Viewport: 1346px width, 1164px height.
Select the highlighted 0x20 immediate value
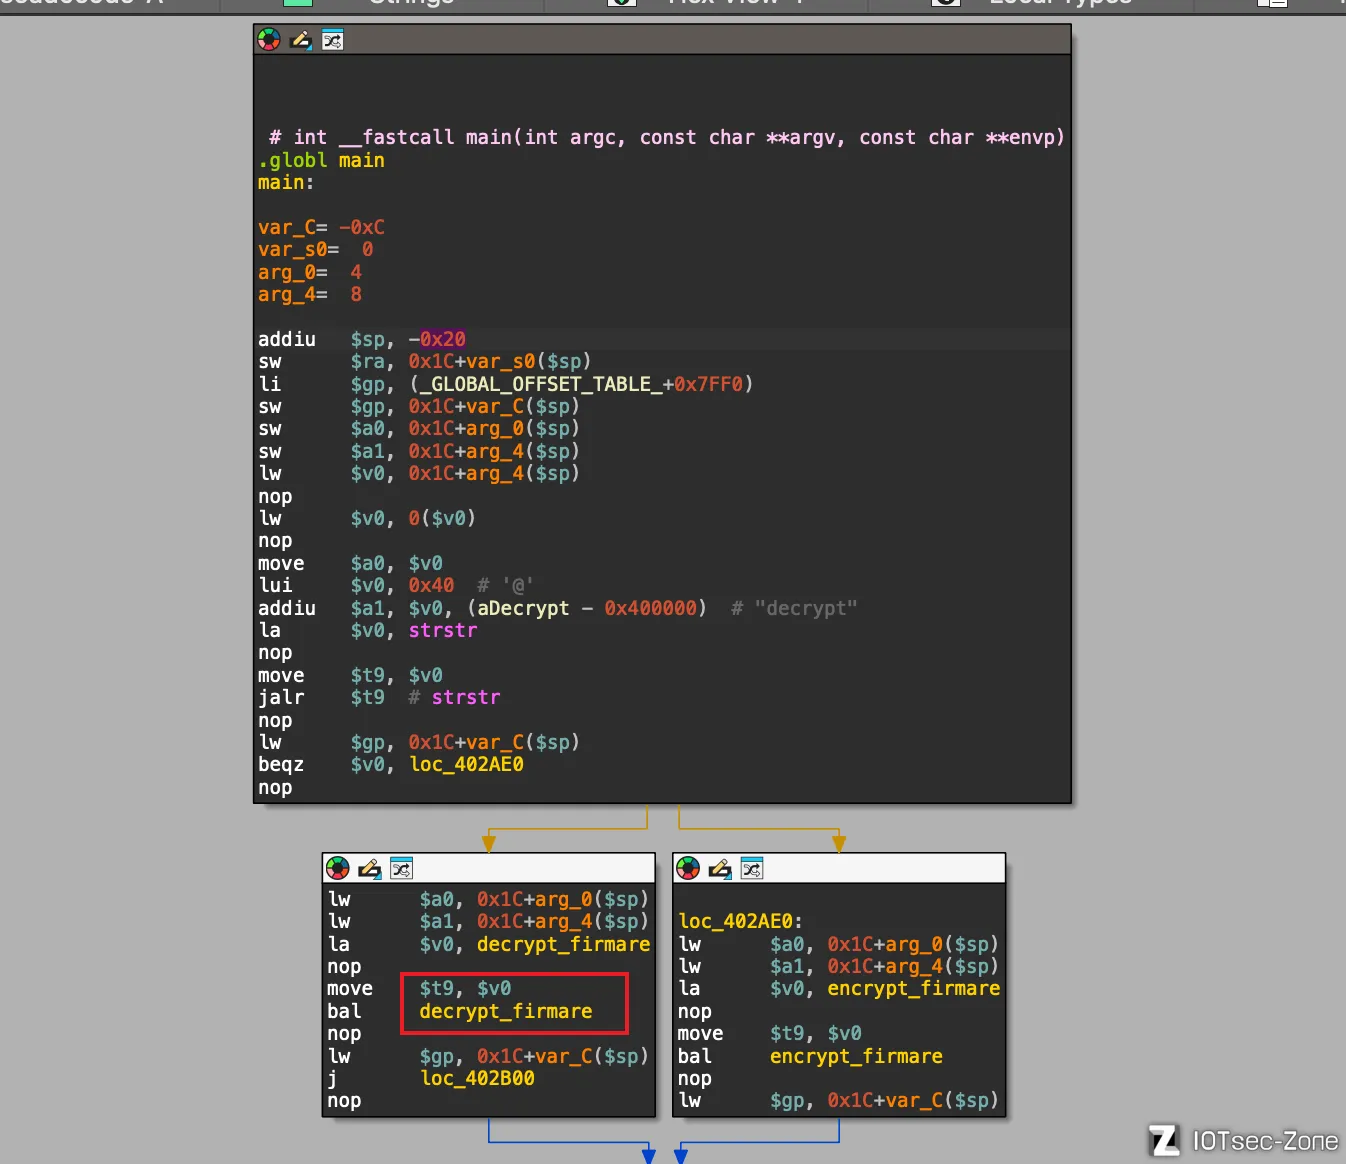coord(442,339)
